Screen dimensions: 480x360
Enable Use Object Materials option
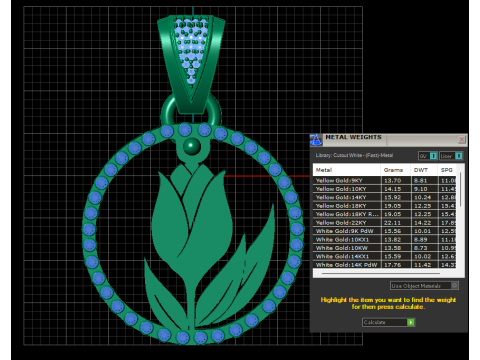click(x=424, y=286)
